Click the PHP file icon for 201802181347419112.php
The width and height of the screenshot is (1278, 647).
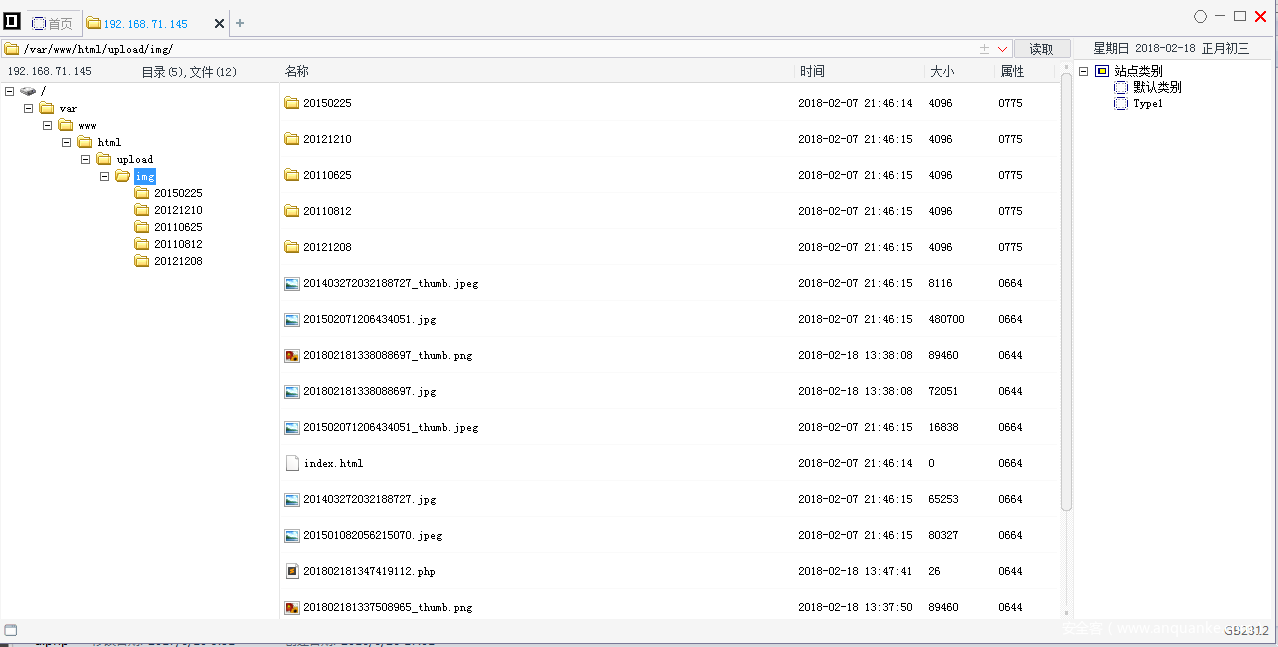[292, 571]
